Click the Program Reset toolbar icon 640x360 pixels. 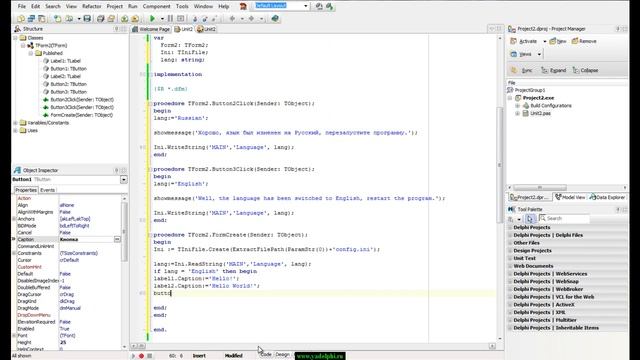click(180, 18)
